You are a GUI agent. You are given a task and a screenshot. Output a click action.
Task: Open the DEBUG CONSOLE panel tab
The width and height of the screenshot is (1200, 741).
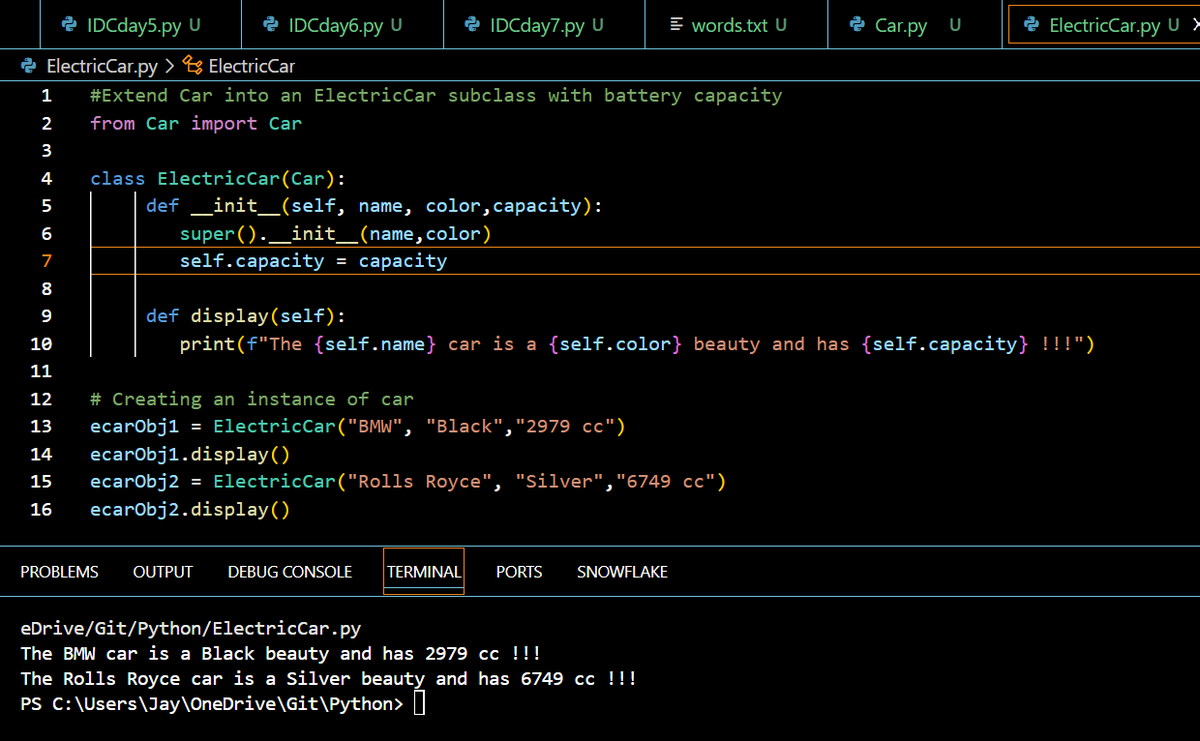(290, 572)
